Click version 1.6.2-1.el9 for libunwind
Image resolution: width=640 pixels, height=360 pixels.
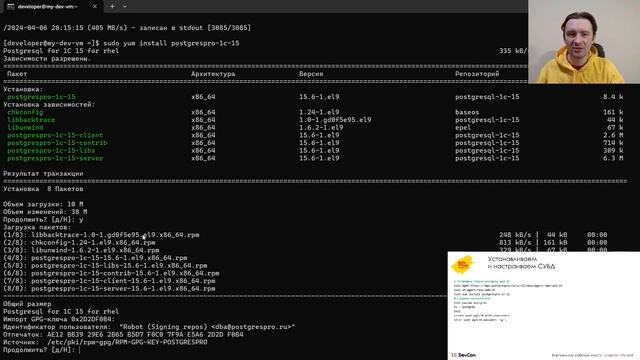pos(321,127)
